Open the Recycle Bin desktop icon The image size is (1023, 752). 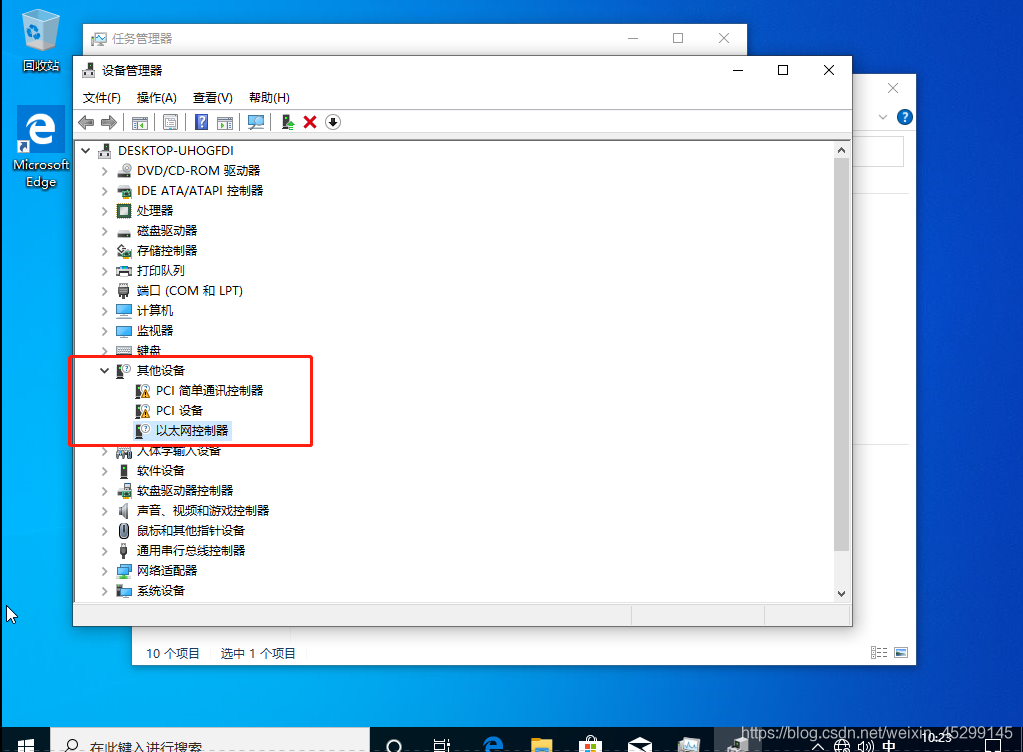pyautogui.click(x=40, y=40)
